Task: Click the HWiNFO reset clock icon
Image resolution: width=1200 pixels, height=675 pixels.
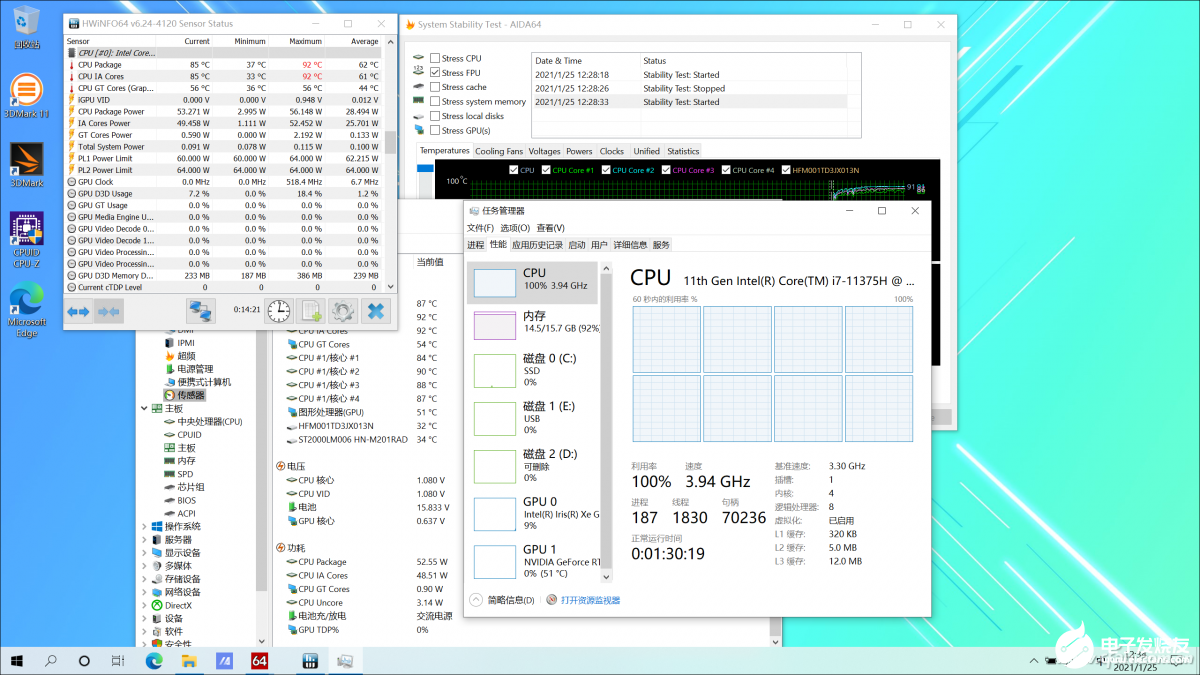Action: (279, 311)
